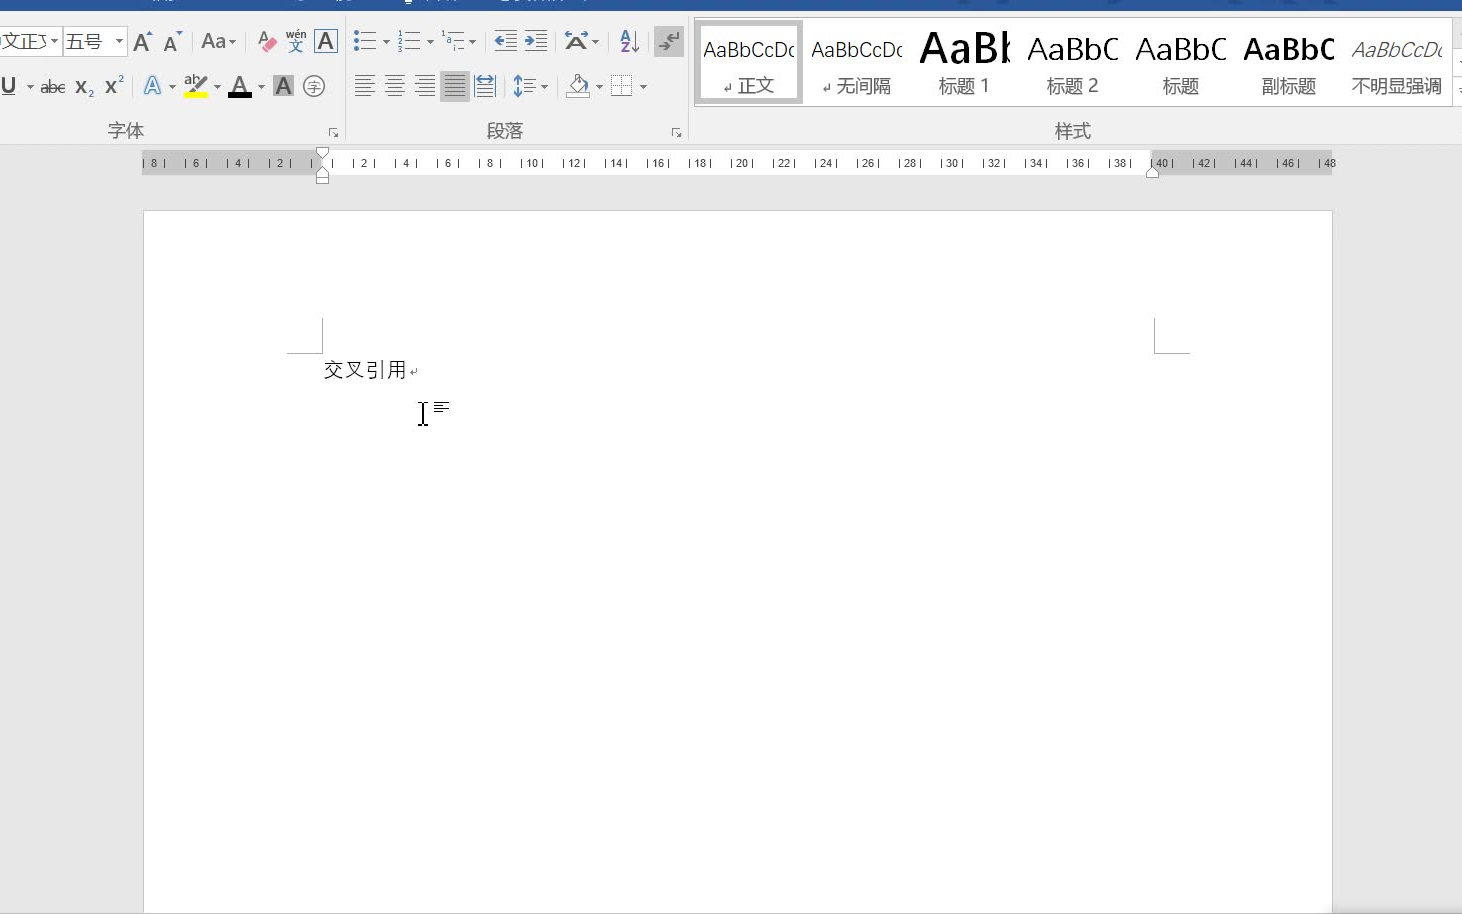The image size is (1462, 914).
Task: Apply the 标题 style
Action: [1180, 62]
